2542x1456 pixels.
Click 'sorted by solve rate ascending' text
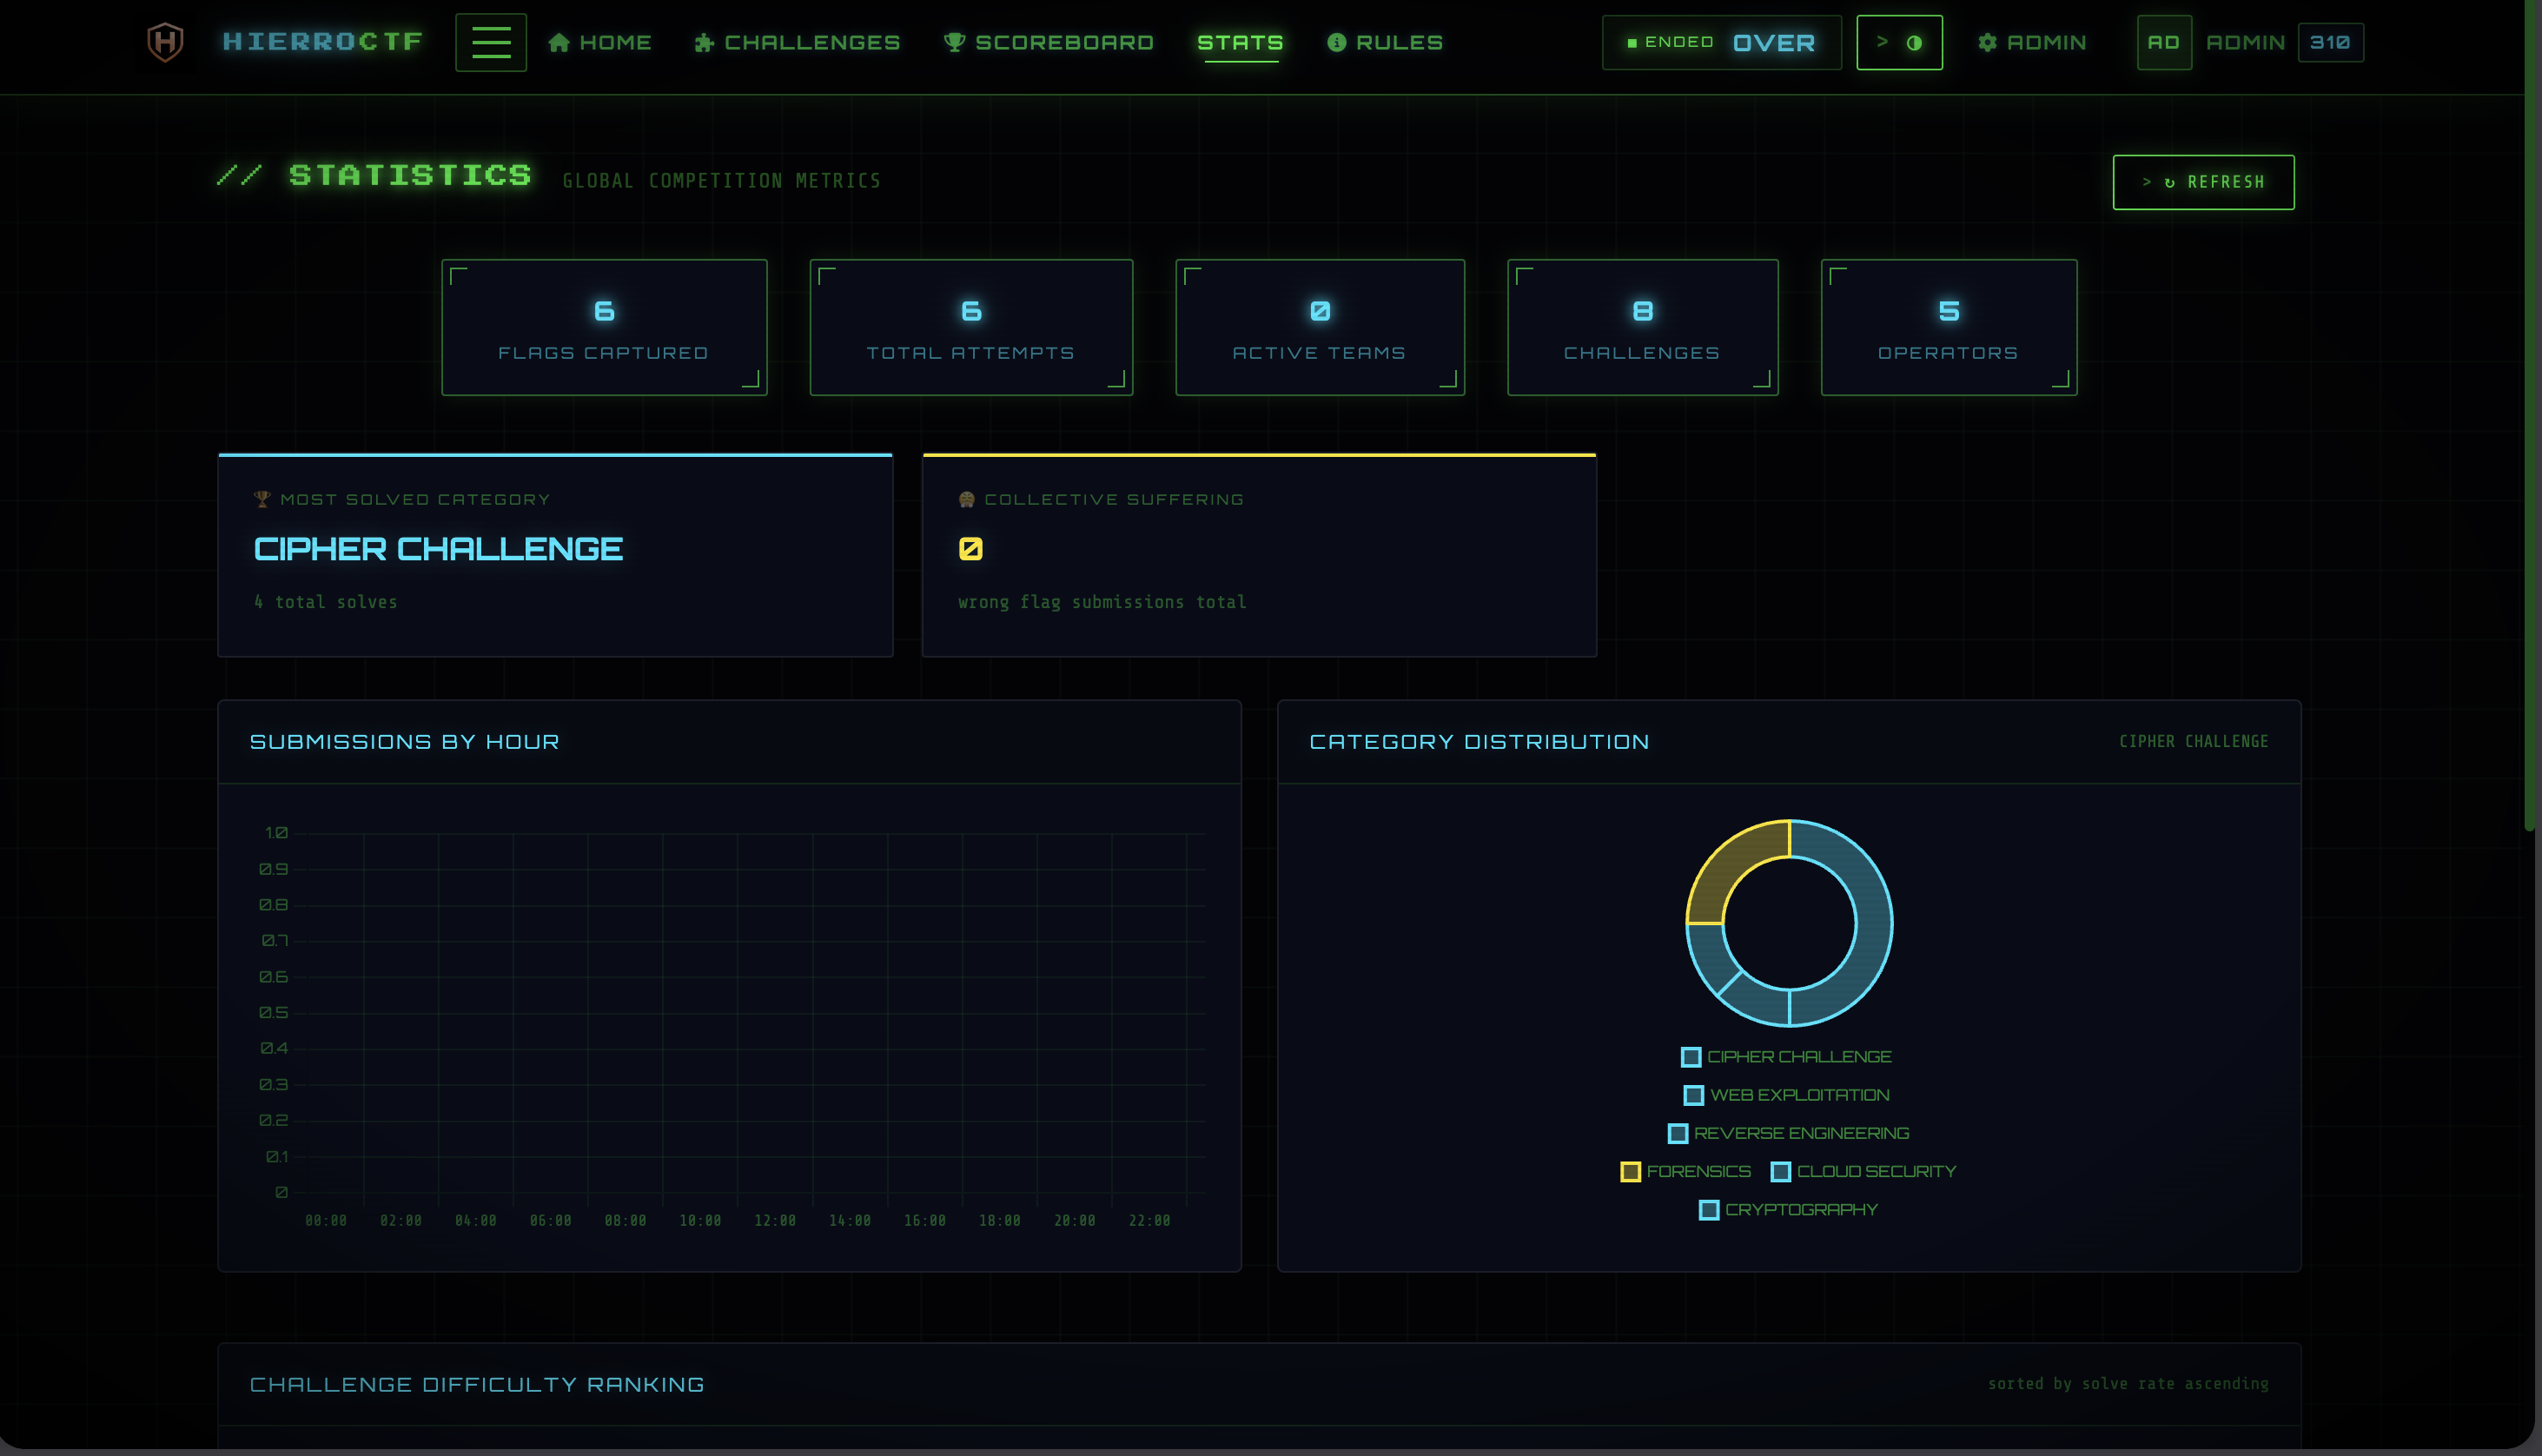[x=2128, y=1383]
